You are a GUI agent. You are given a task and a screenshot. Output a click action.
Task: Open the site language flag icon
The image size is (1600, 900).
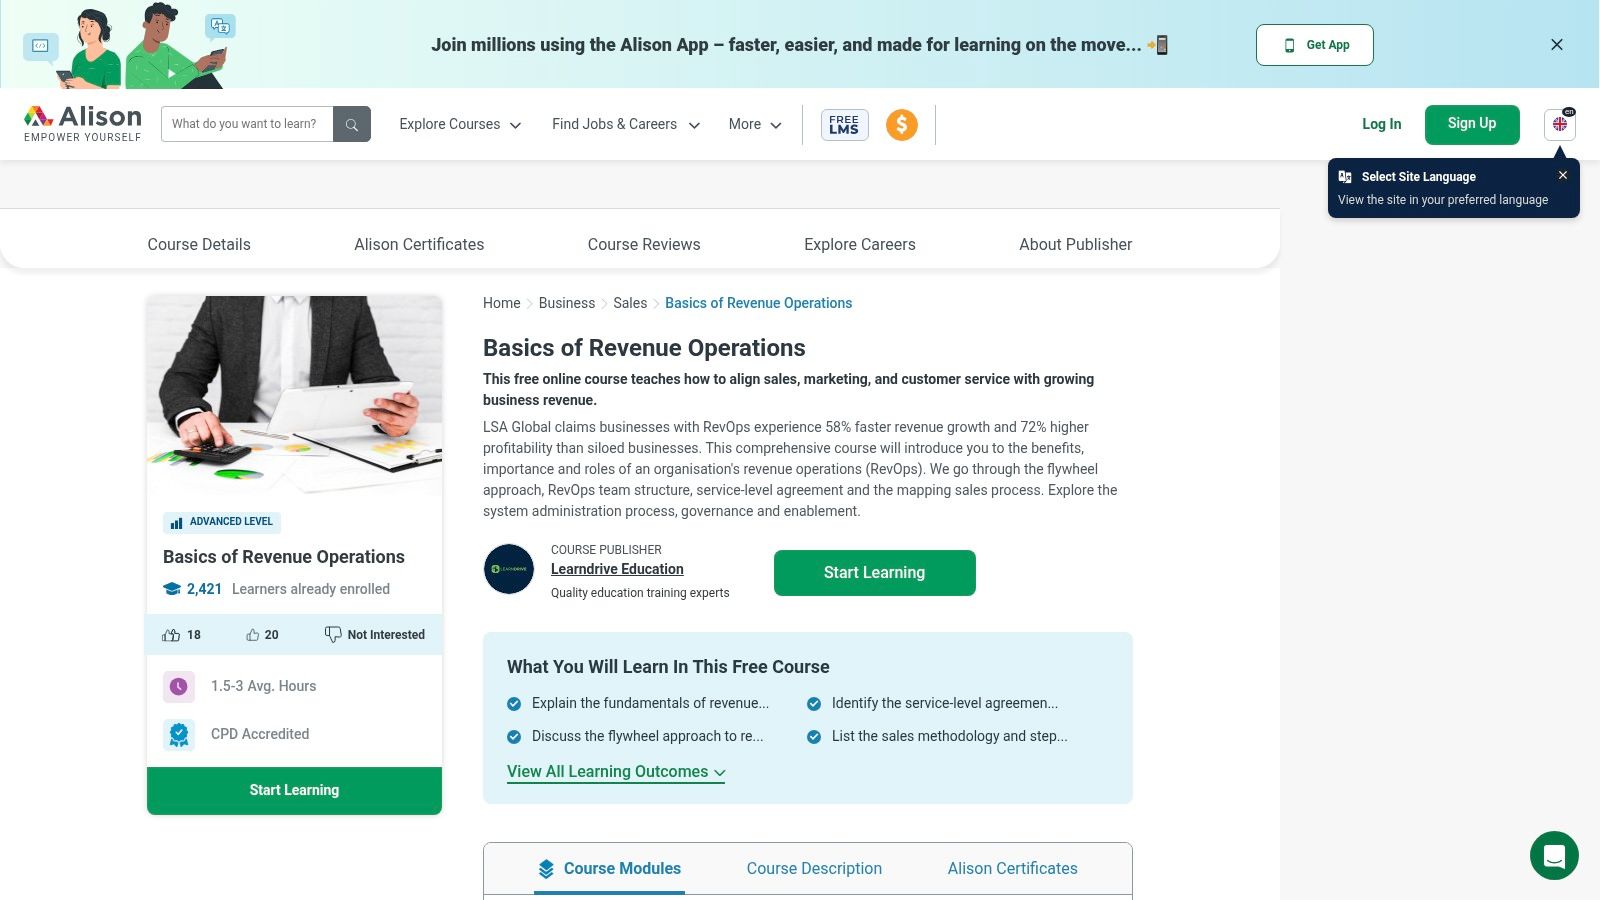(1559, 124)
